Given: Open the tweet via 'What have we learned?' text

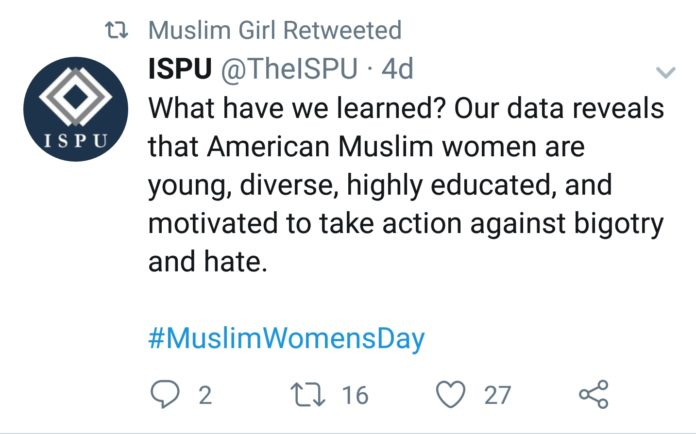Looking at the screenshot, I should click(x=297, y=108).
